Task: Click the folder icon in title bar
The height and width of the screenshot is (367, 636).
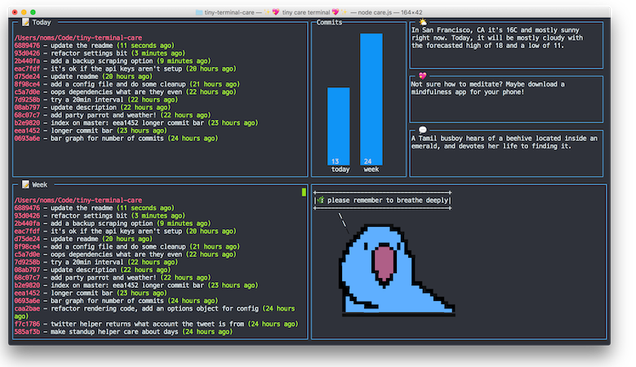Action: click(x=199, y=12)
